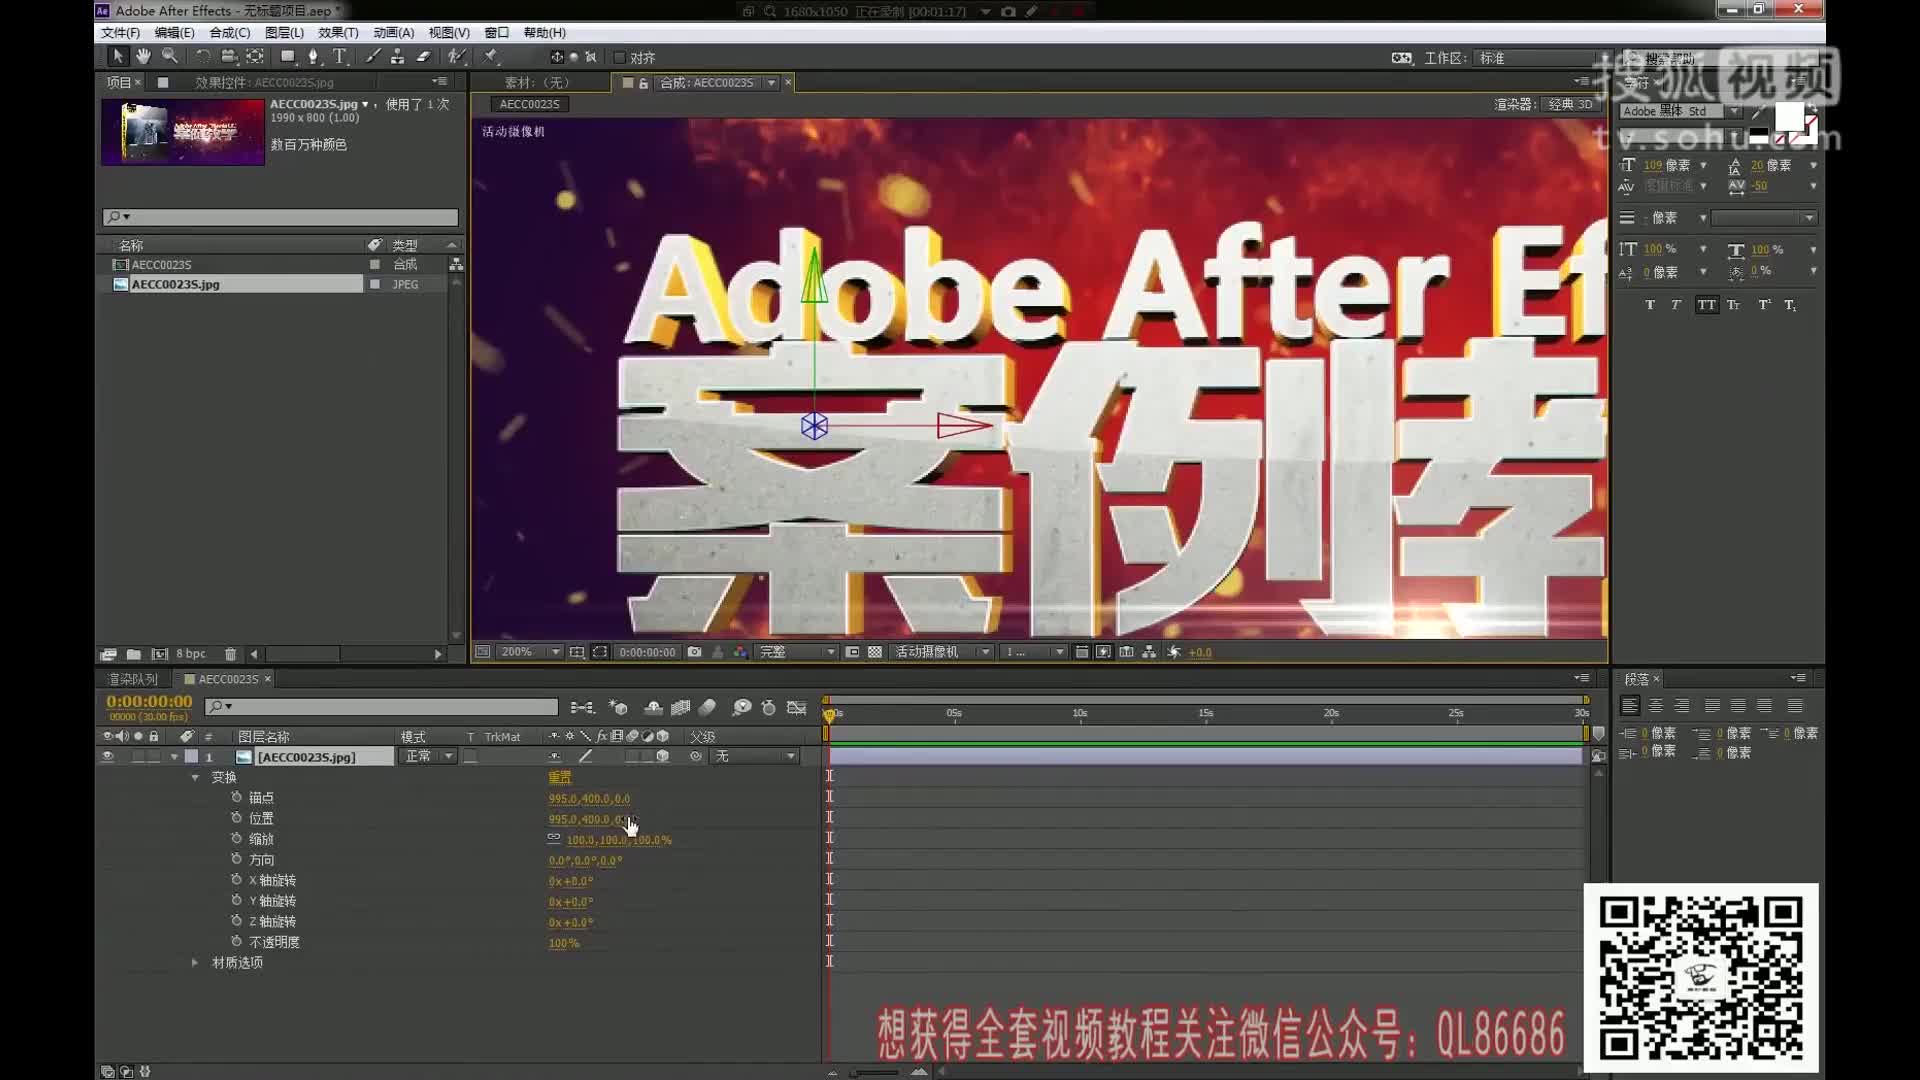Toggle stopwatch for 位置 property
1920x1080 pixels.
tap(237, 818)
